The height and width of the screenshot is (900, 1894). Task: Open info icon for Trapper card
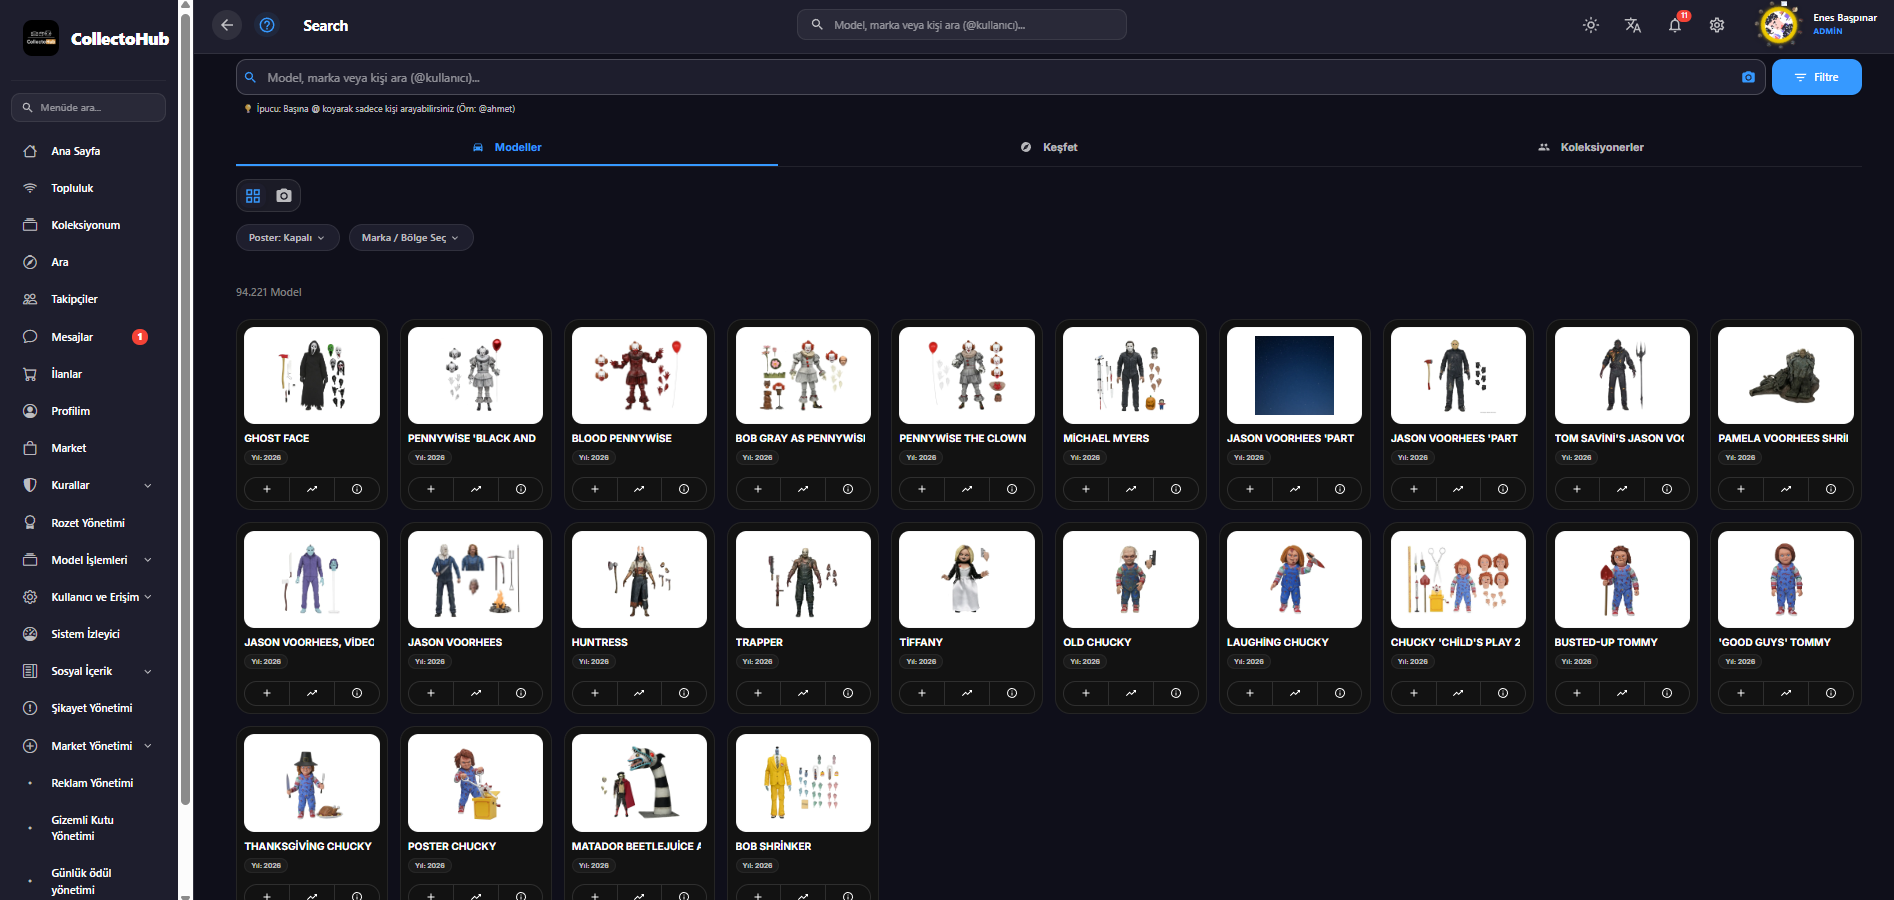pos(848,693)
